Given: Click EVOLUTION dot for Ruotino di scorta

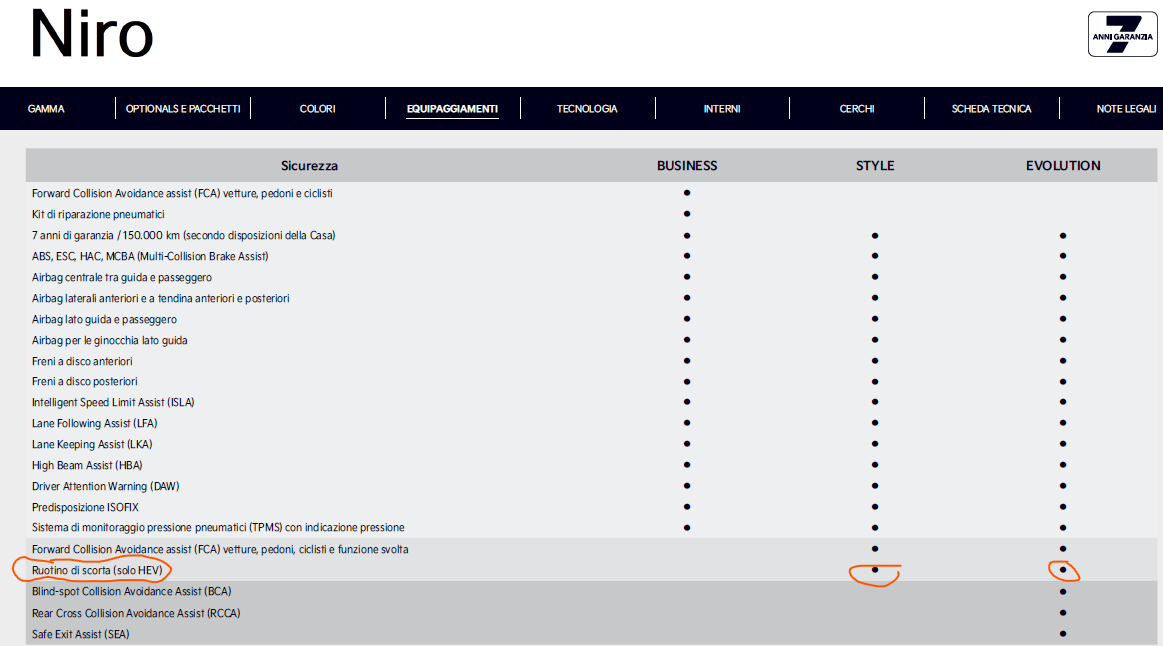Looking at the screenshot, I should (1063, 570).
